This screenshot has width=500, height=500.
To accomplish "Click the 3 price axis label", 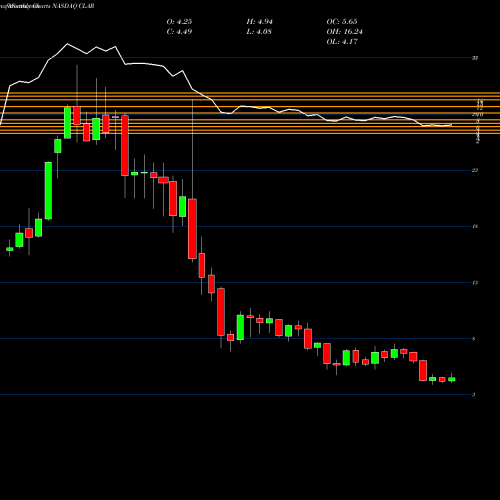I will pyautogui.click(x=474, y=395).
